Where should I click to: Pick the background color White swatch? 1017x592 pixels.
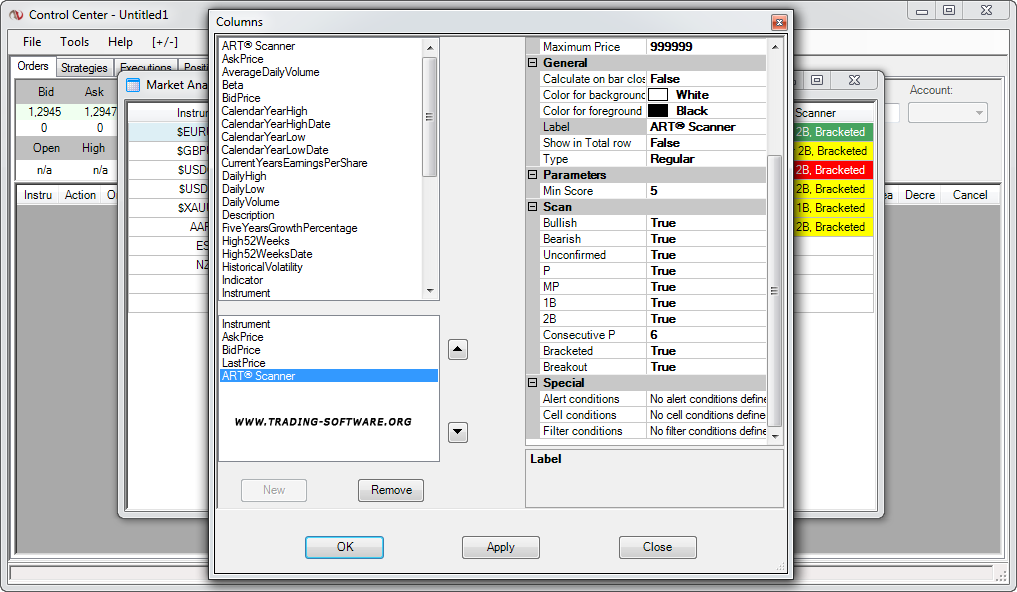point(658,95)
